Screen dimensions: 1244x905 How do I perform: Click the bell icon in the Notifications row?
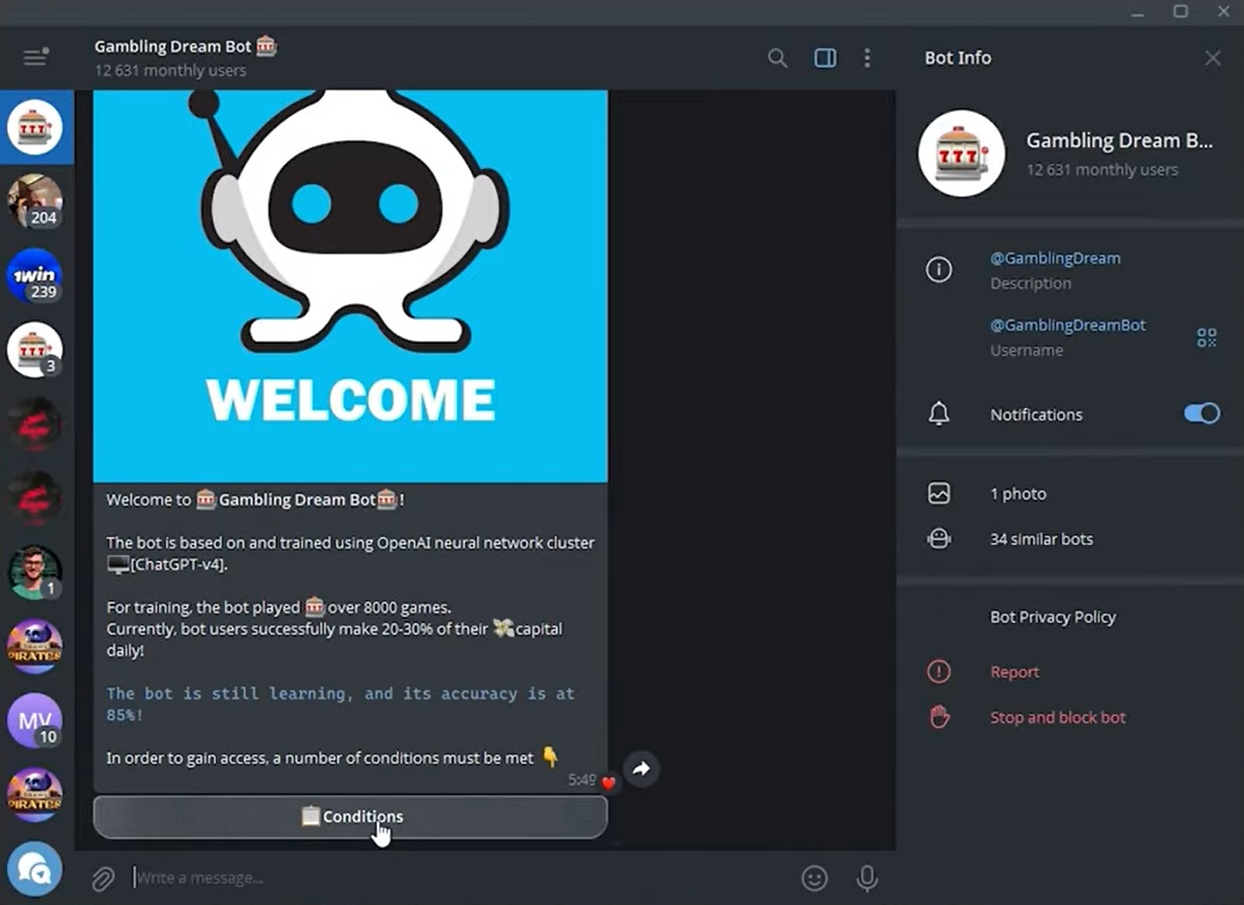pos(939,413)
